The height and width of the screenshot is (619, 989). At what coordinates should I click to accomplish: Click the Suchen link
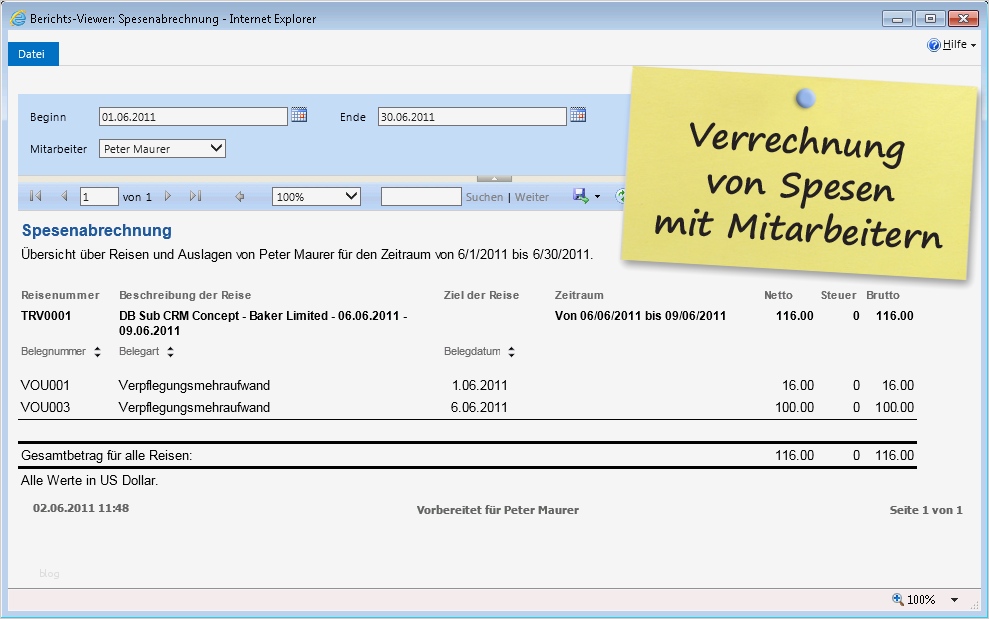[483, 196]
